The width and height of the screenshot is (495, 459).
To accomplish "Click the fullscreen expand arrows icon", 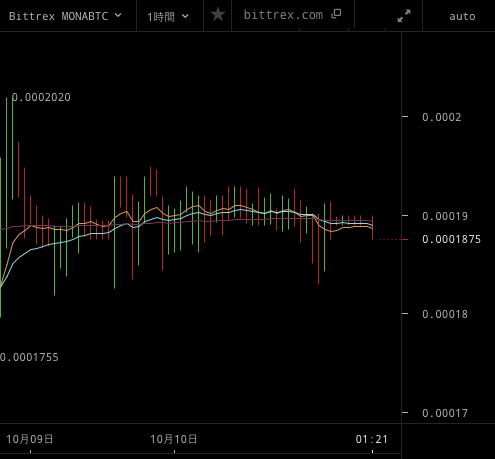I will (404, 16).
